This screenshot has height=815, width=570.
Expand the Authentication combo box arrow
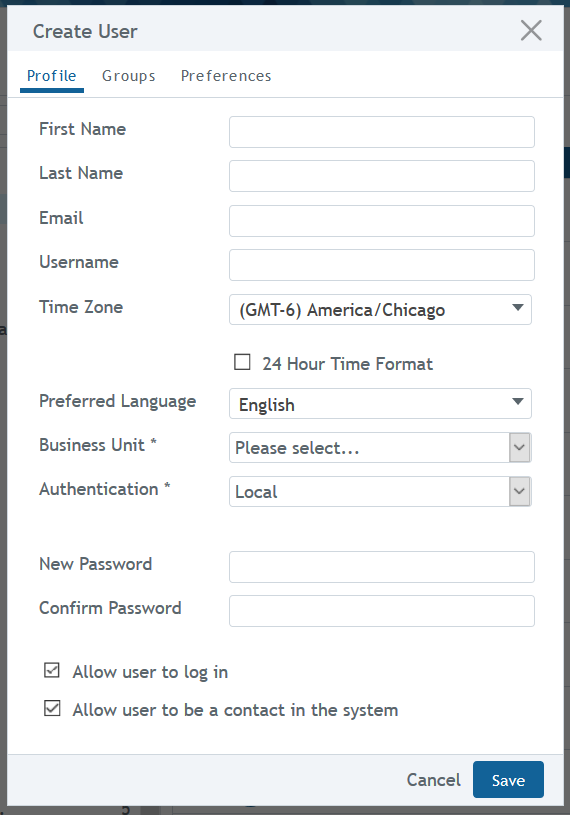520,492
